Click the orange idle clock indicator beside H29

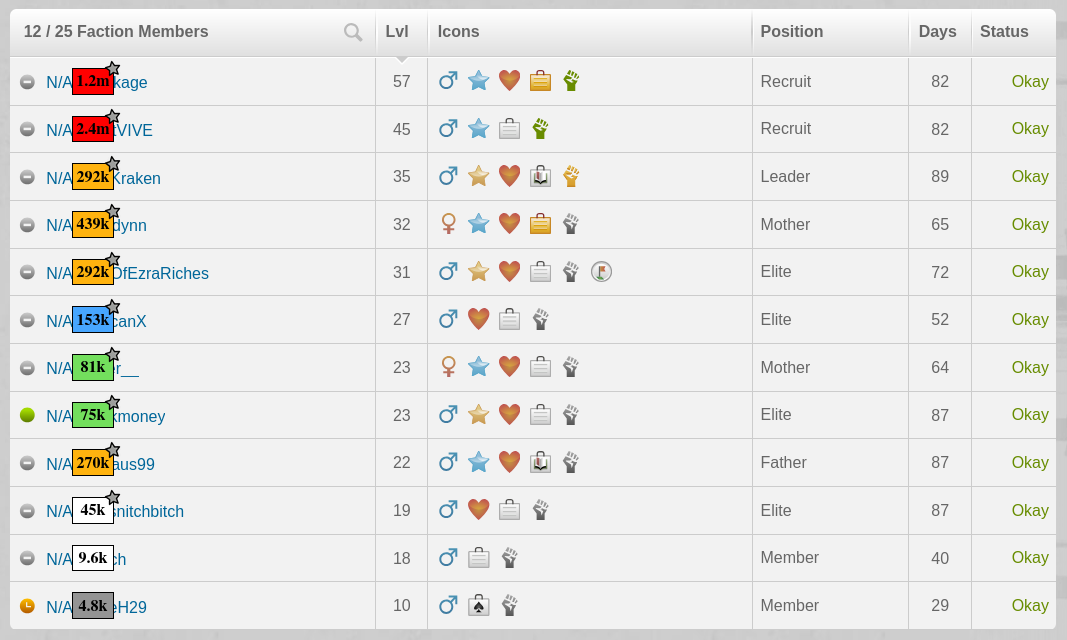(x=27, y=605)
